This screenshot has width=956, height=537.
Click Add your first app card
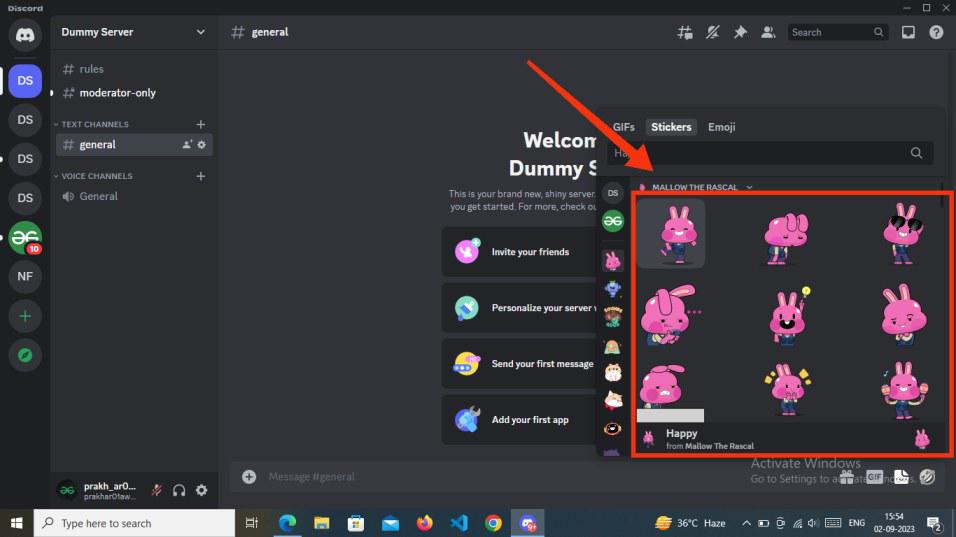(519, 419)
